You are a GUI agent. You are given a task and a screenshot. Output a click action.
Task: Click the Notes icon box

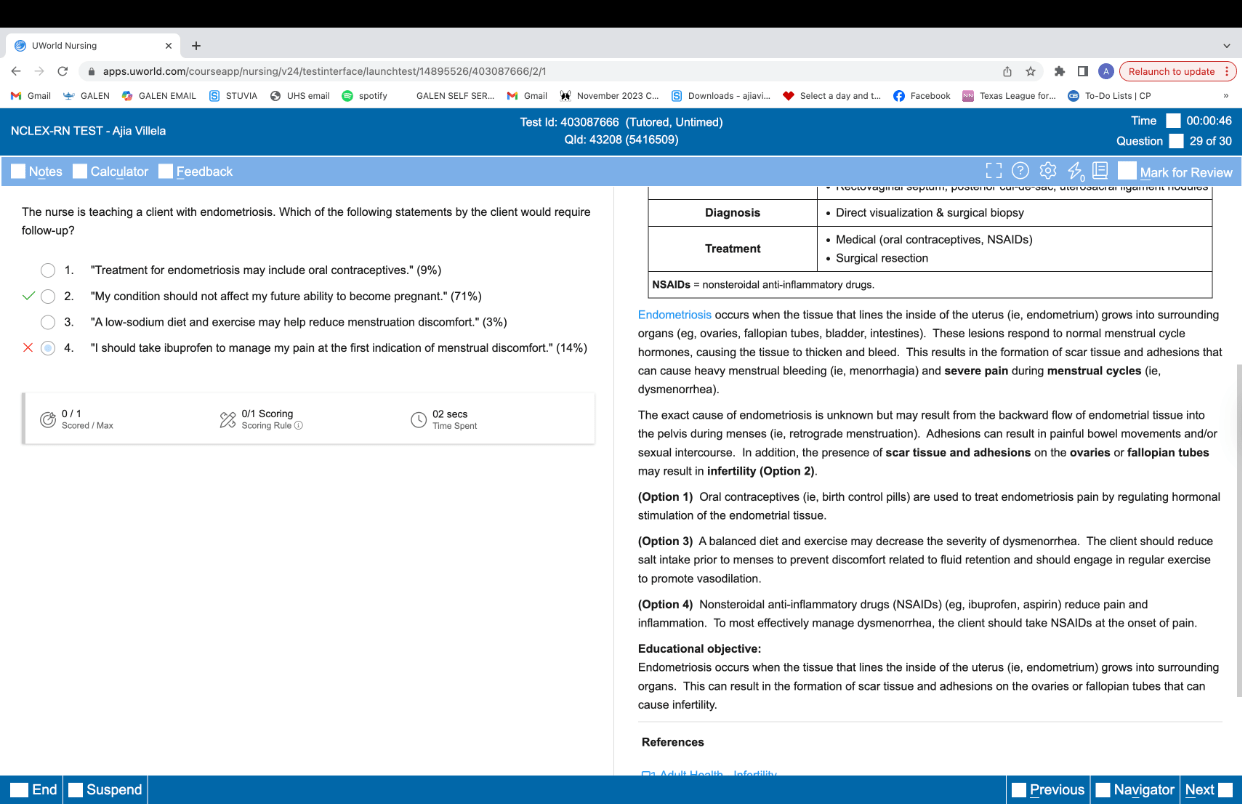coord(18,171)
